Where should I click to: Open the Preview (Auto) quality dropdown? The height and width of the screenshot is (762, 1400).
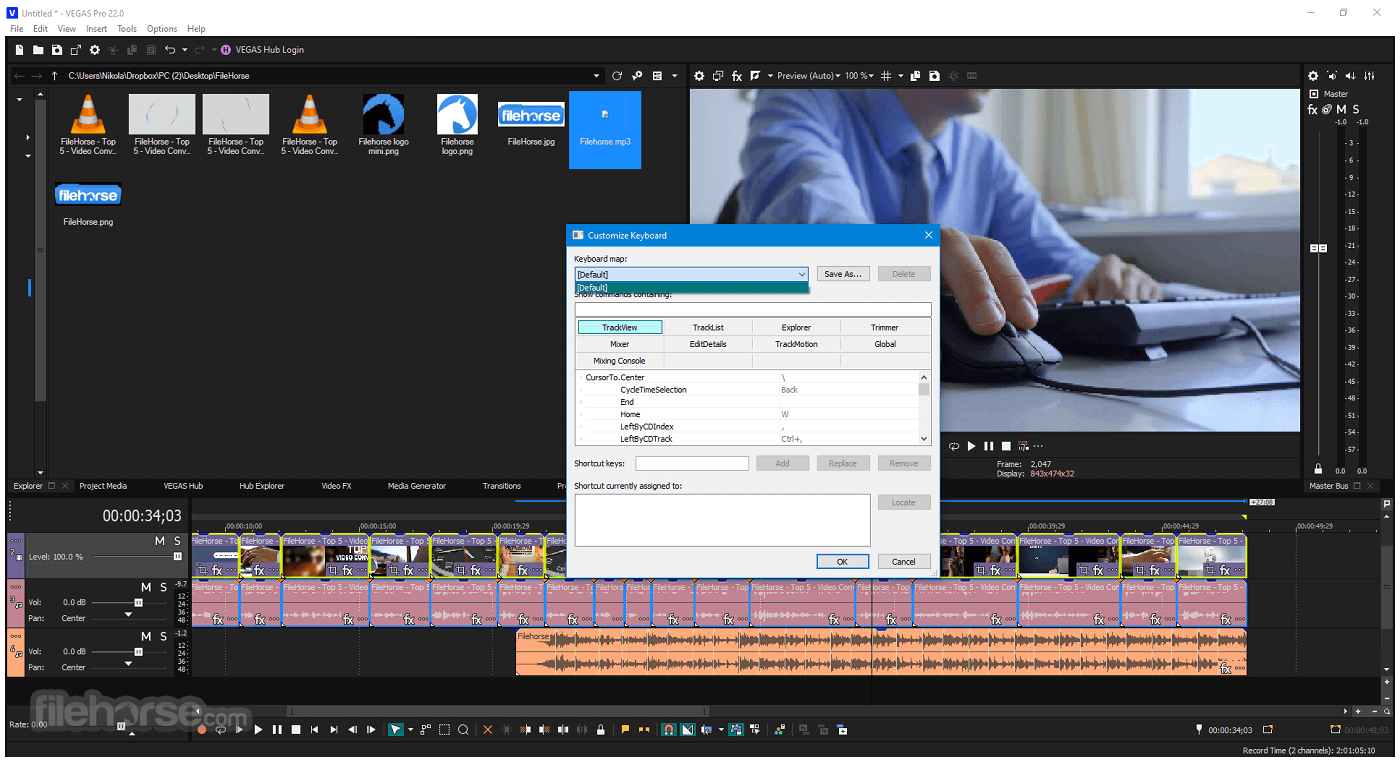809,76
